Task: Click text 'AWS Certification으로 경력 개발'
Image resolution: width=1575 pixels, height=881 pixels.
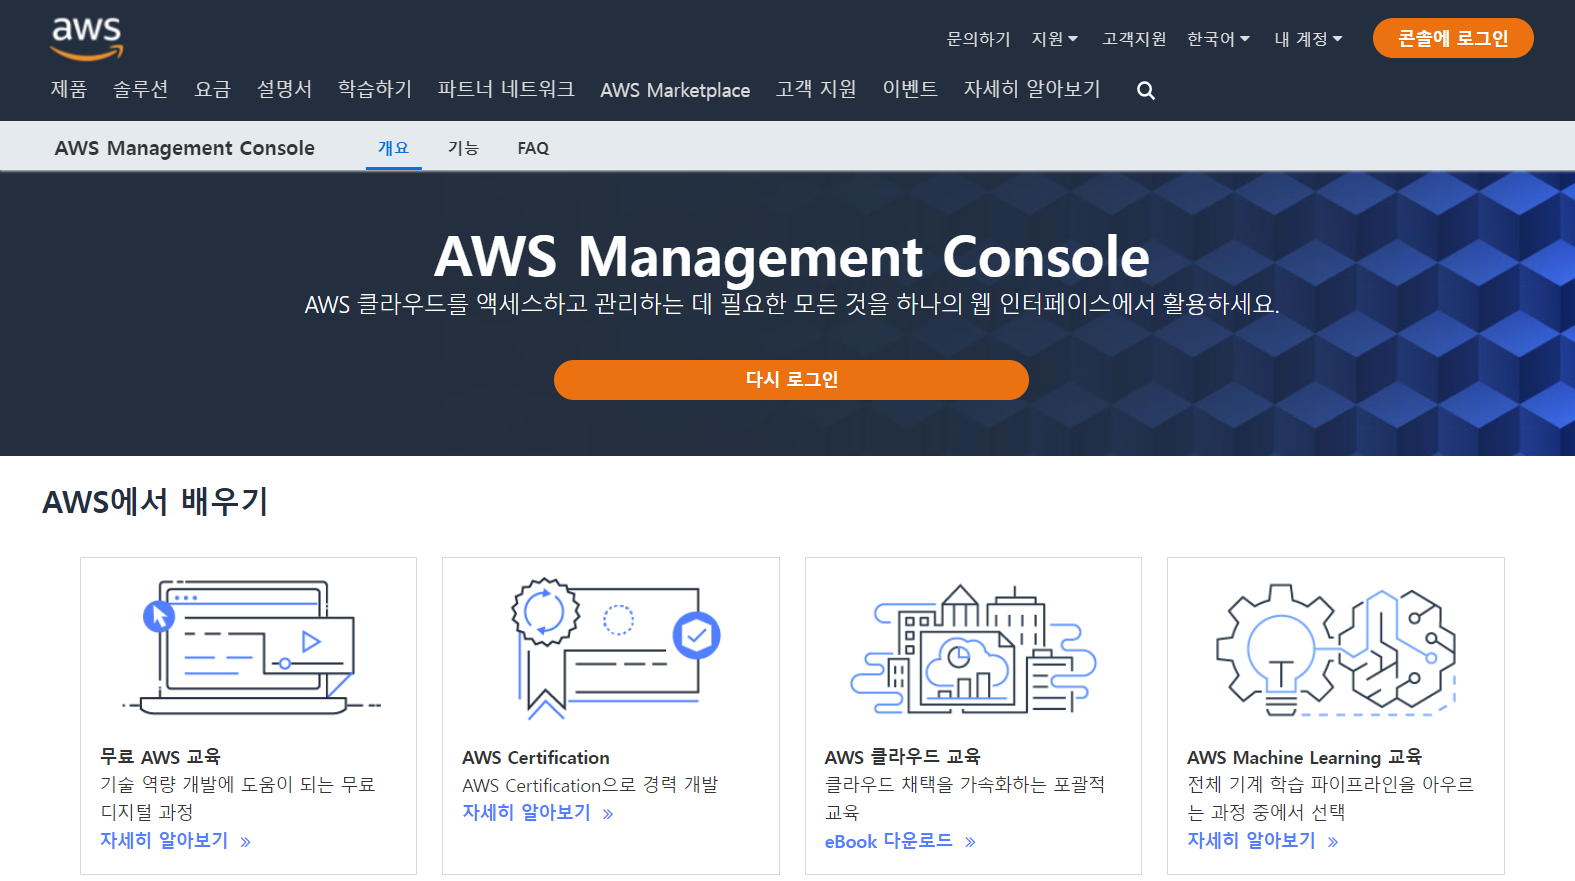Action: pyautogui.click(x=590, y=785)
